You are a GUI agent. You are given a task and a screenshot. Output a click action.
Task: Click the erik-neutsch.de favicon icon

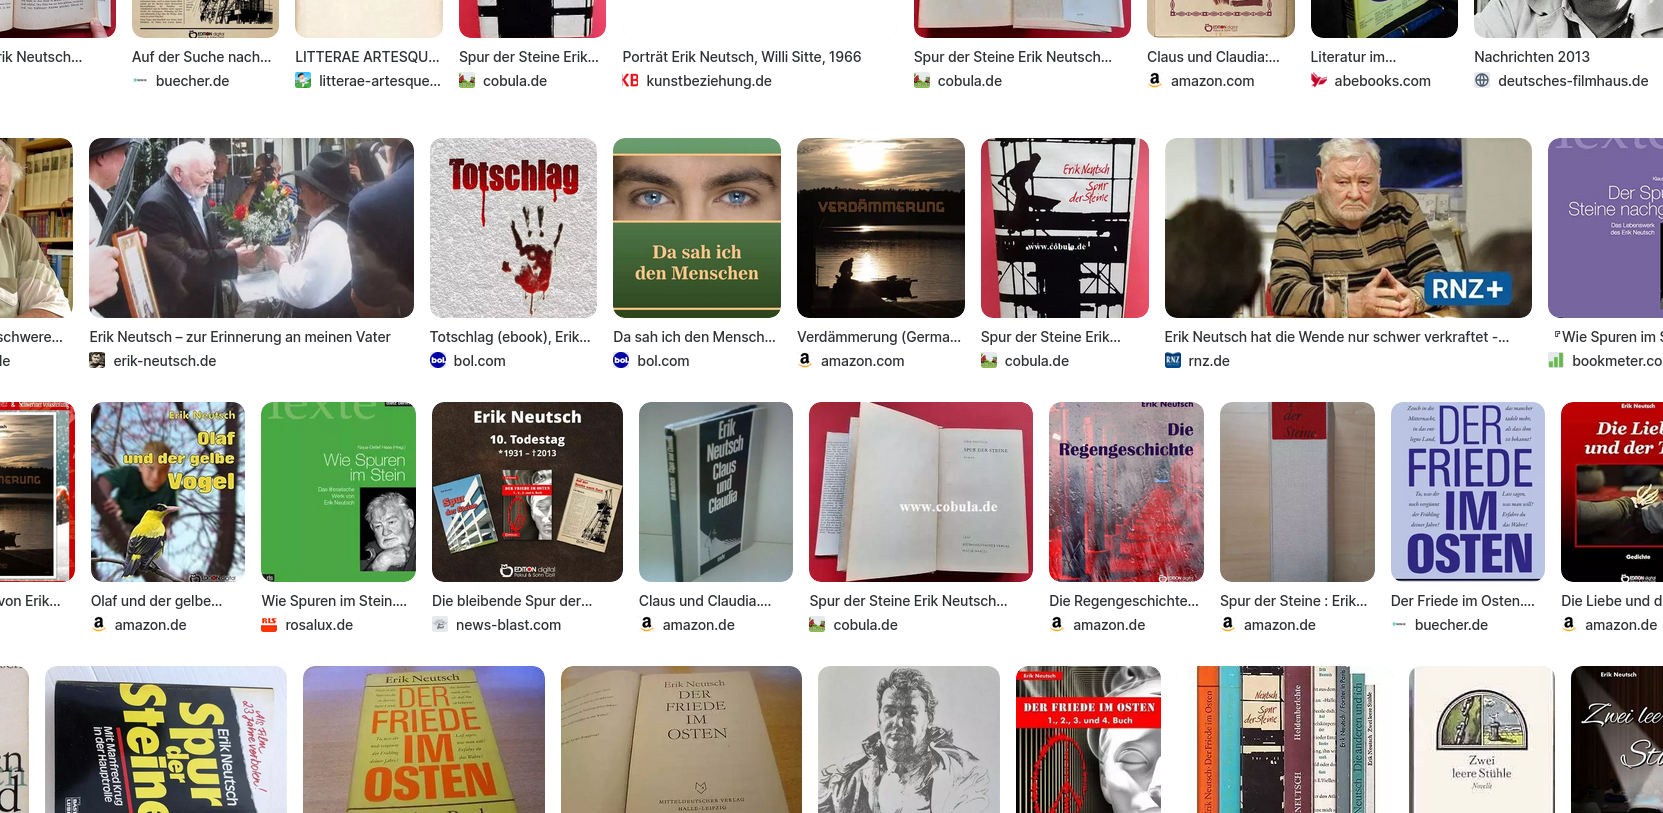97,360
